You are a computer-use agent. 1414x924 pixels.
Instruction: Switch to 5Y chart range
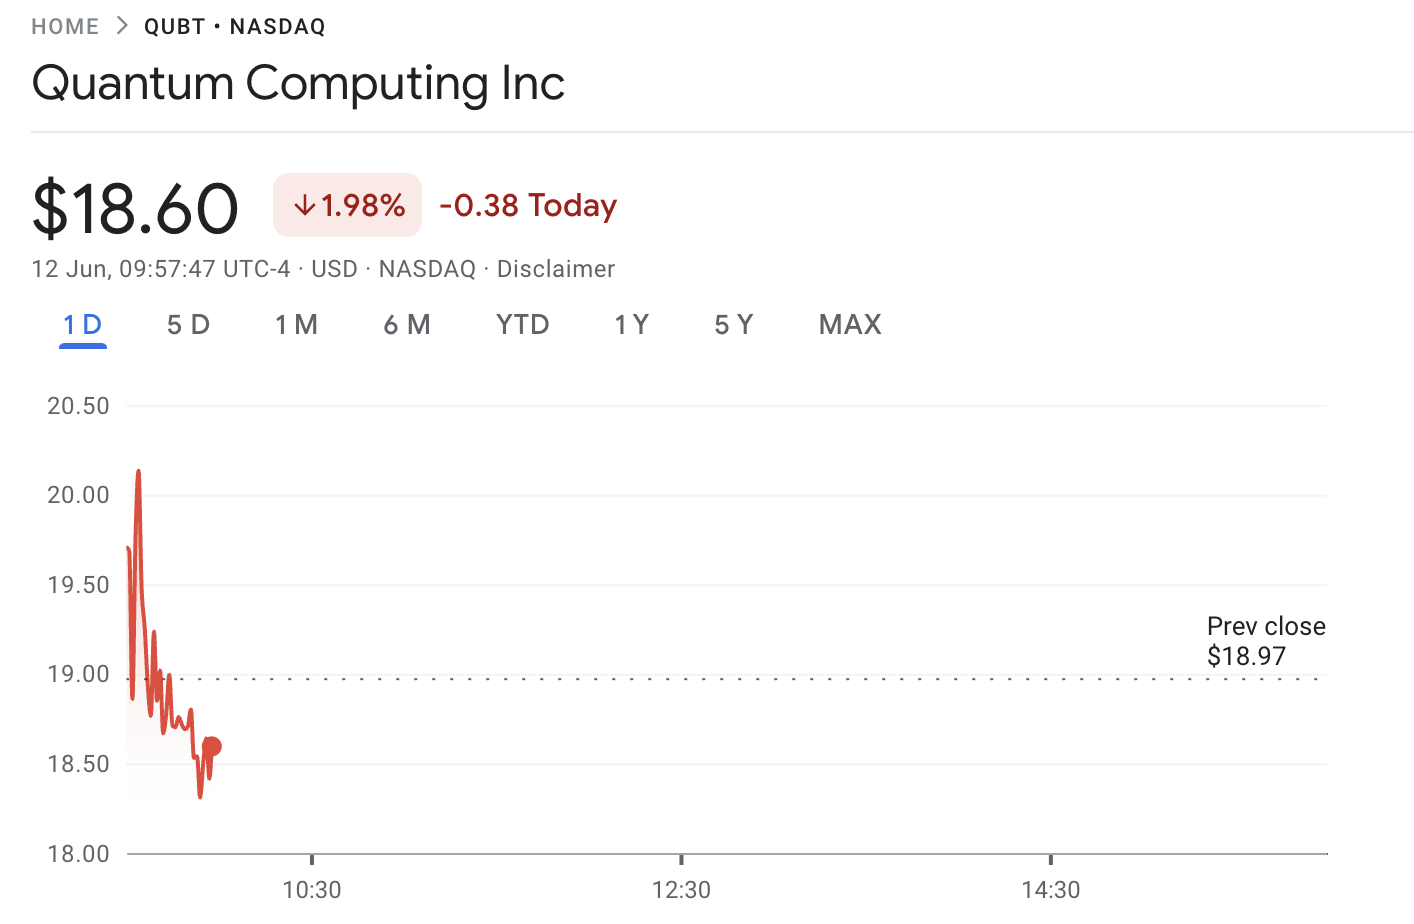pyautogui.click(x=734, y=325)
